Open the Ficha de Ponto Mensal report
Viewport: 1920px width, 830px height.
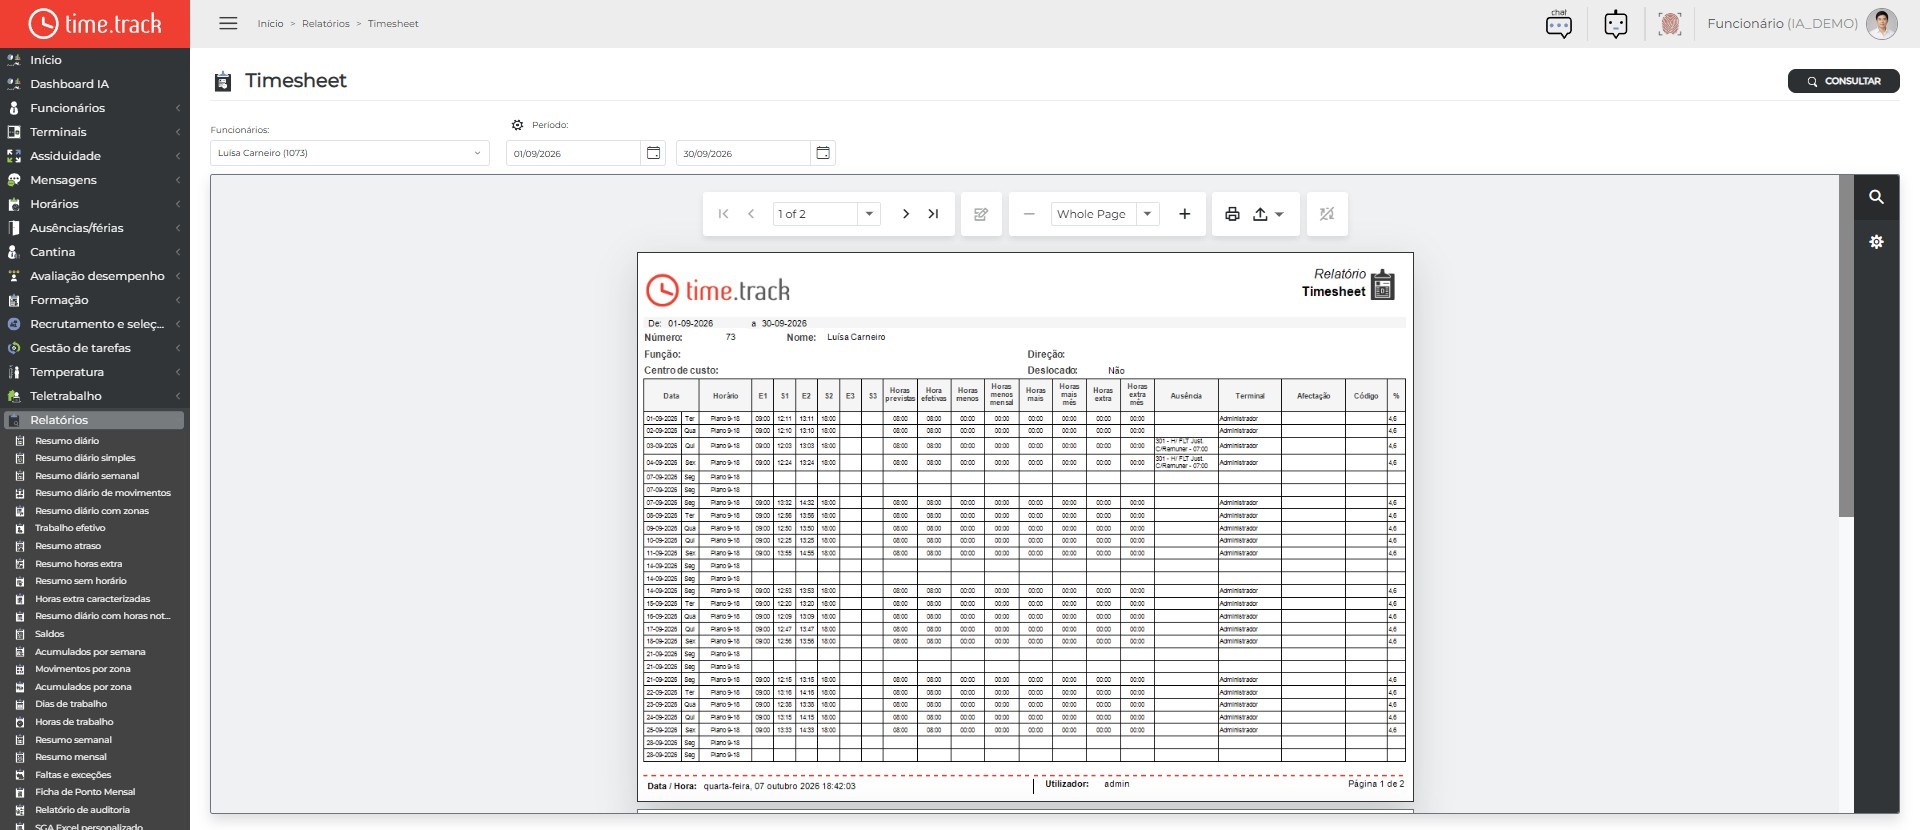pos(85,792)
